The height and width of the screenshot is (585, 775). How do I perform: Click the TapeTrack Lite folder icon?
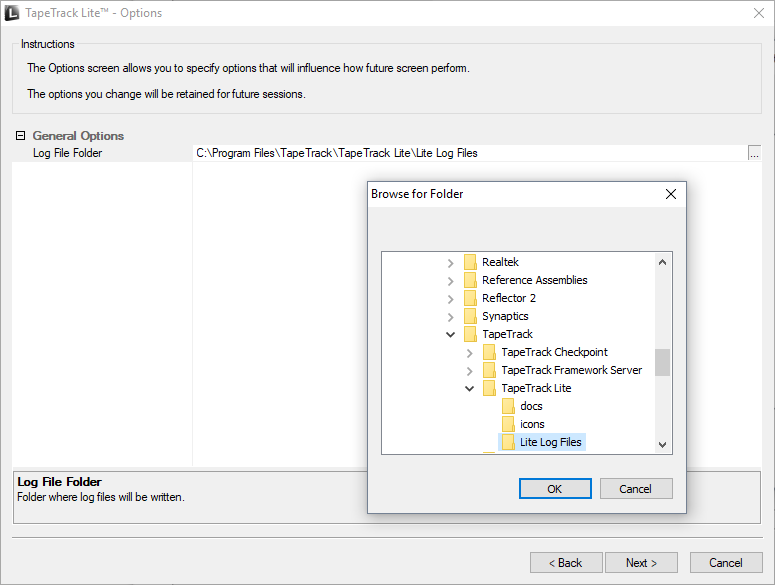pos(489,388)
